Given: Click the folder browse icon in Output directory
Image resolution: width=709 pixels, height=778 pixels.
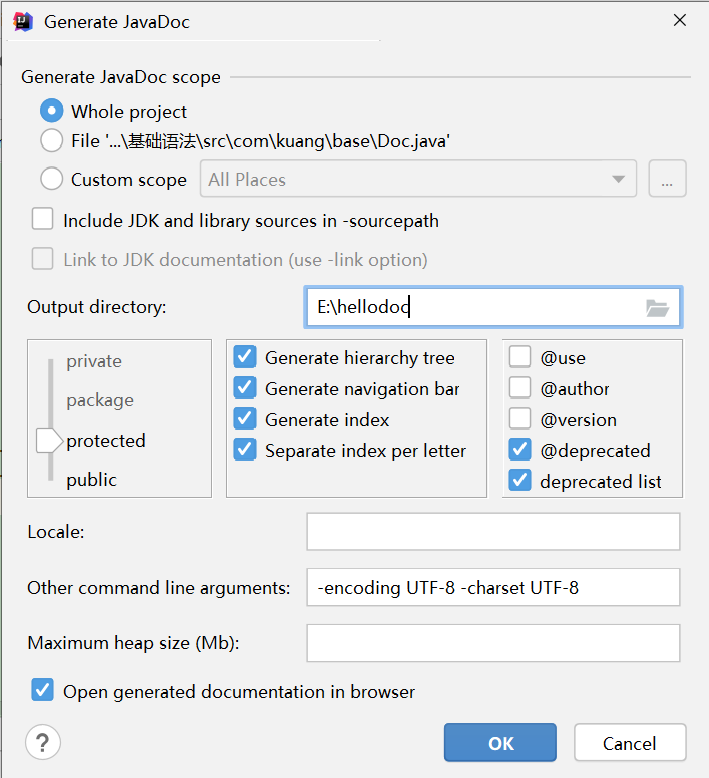Looking at the screenshot, I should point(657,308).
